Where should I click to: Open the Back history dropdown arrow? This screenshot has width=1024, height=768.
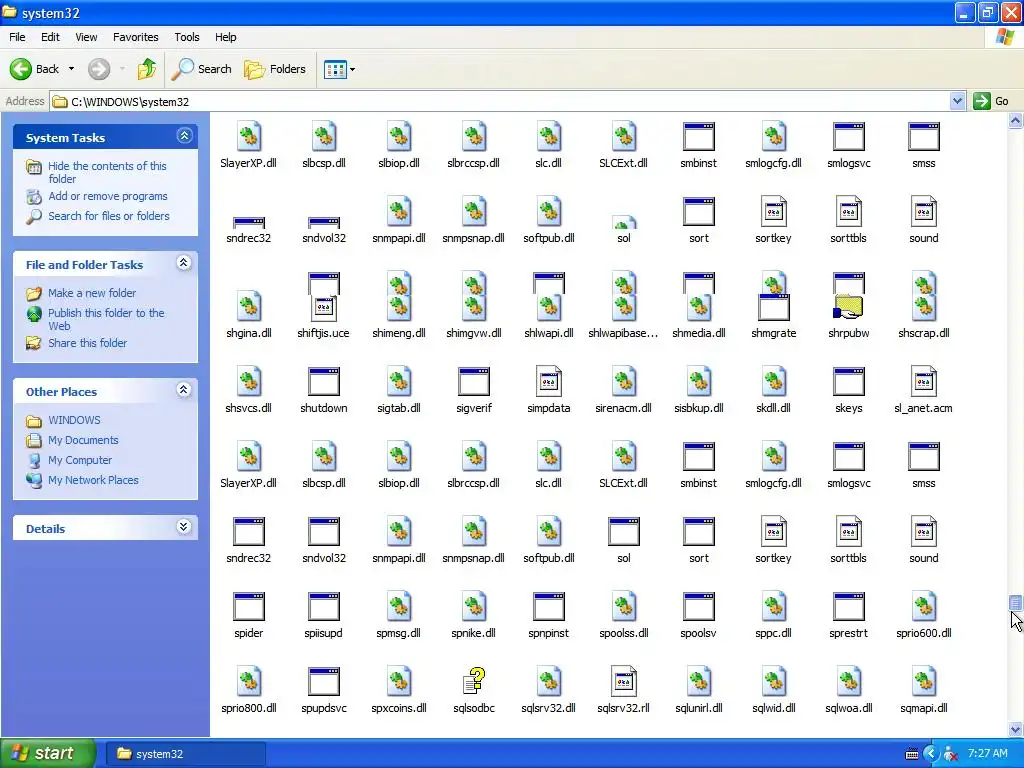tap(71, 69)
